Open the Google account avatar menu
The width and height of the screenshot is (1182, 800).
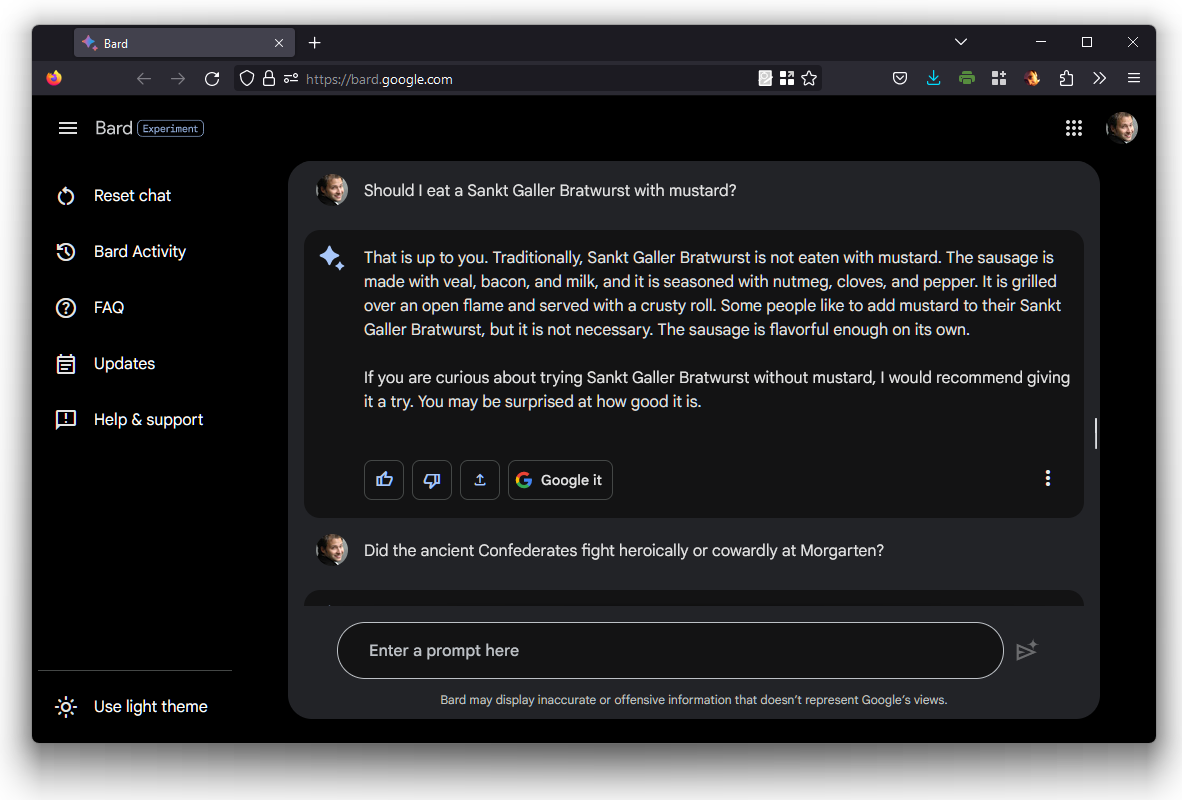click(x=1122, y=128)
